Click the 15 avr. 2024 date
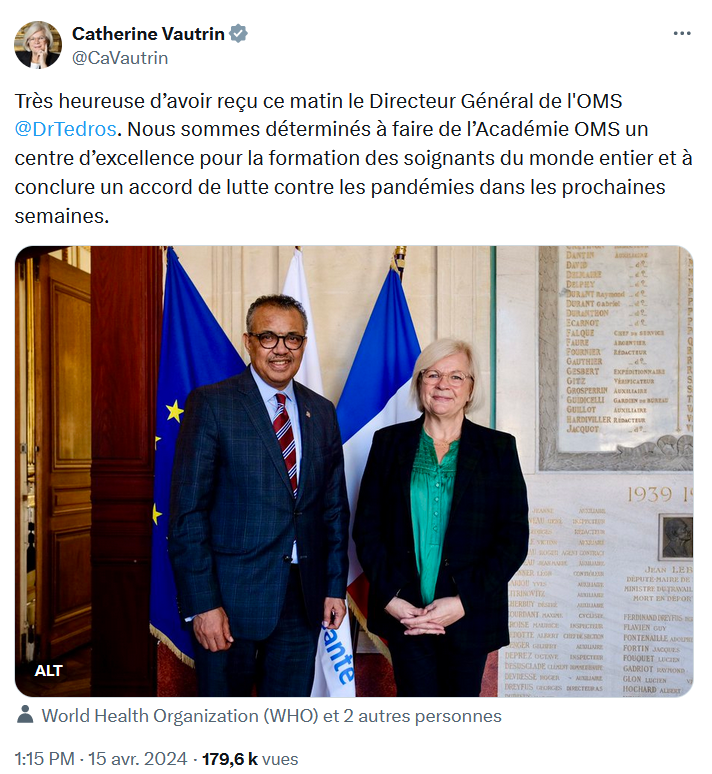 click(x=138, y=759)
